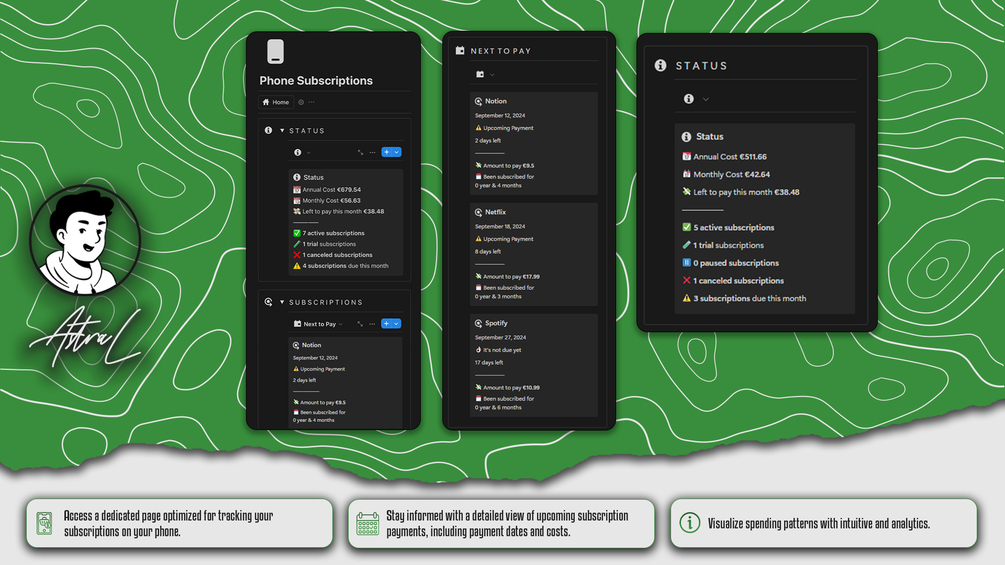Collapse the STATUS section in Phone Subscriptions
The image size is (1005, 565).
tap(282, 131)
